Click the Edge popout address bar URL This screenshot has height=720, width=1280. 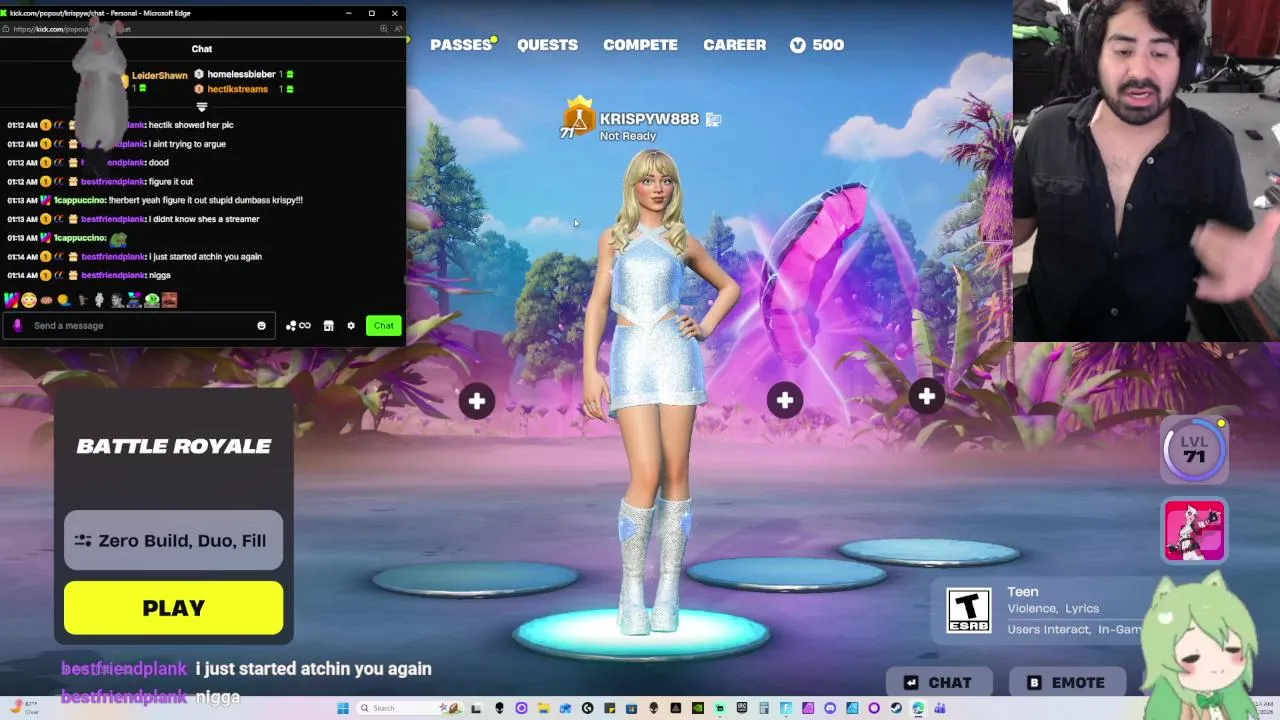click(70, 29)
